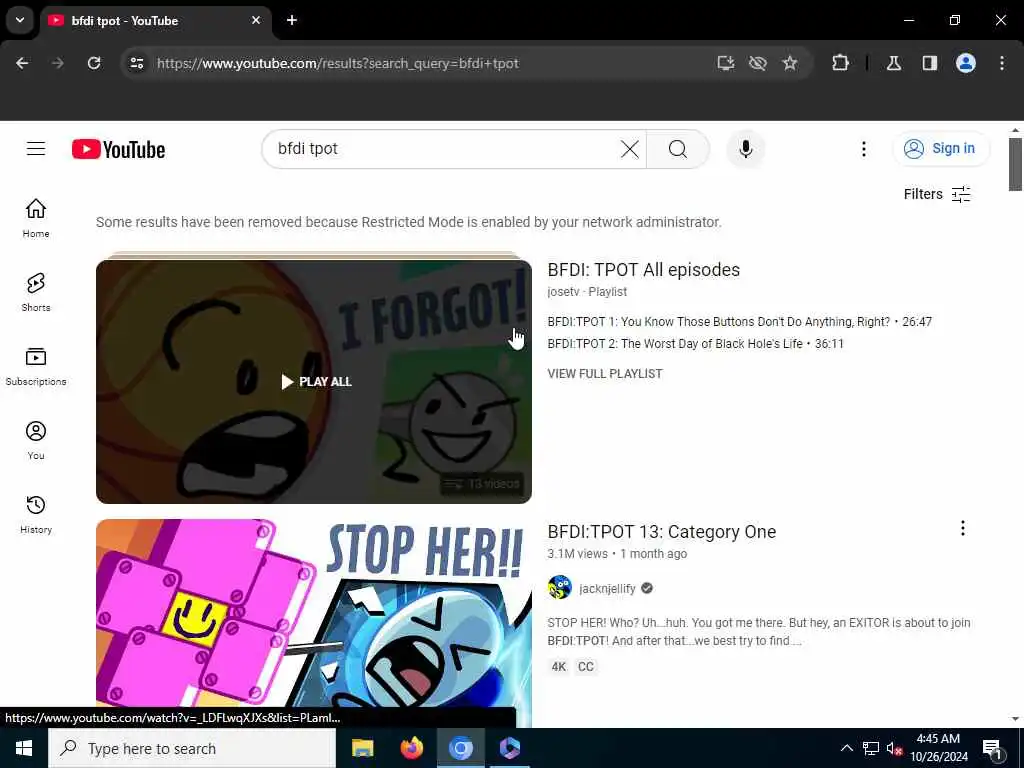Open more options for Category One video
1024x768 pixels.
(962, 528)
